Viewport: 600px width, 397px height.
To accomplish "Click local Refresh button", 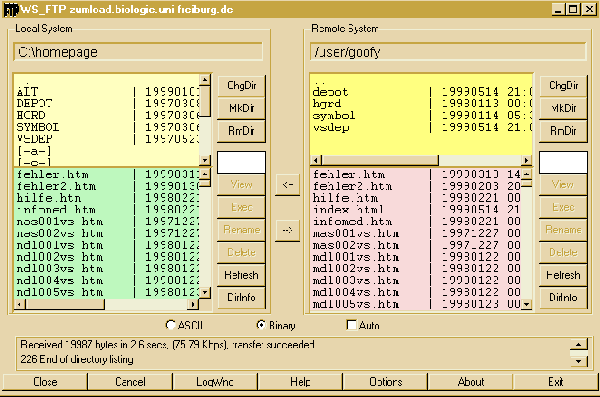I will coord(241,275).
